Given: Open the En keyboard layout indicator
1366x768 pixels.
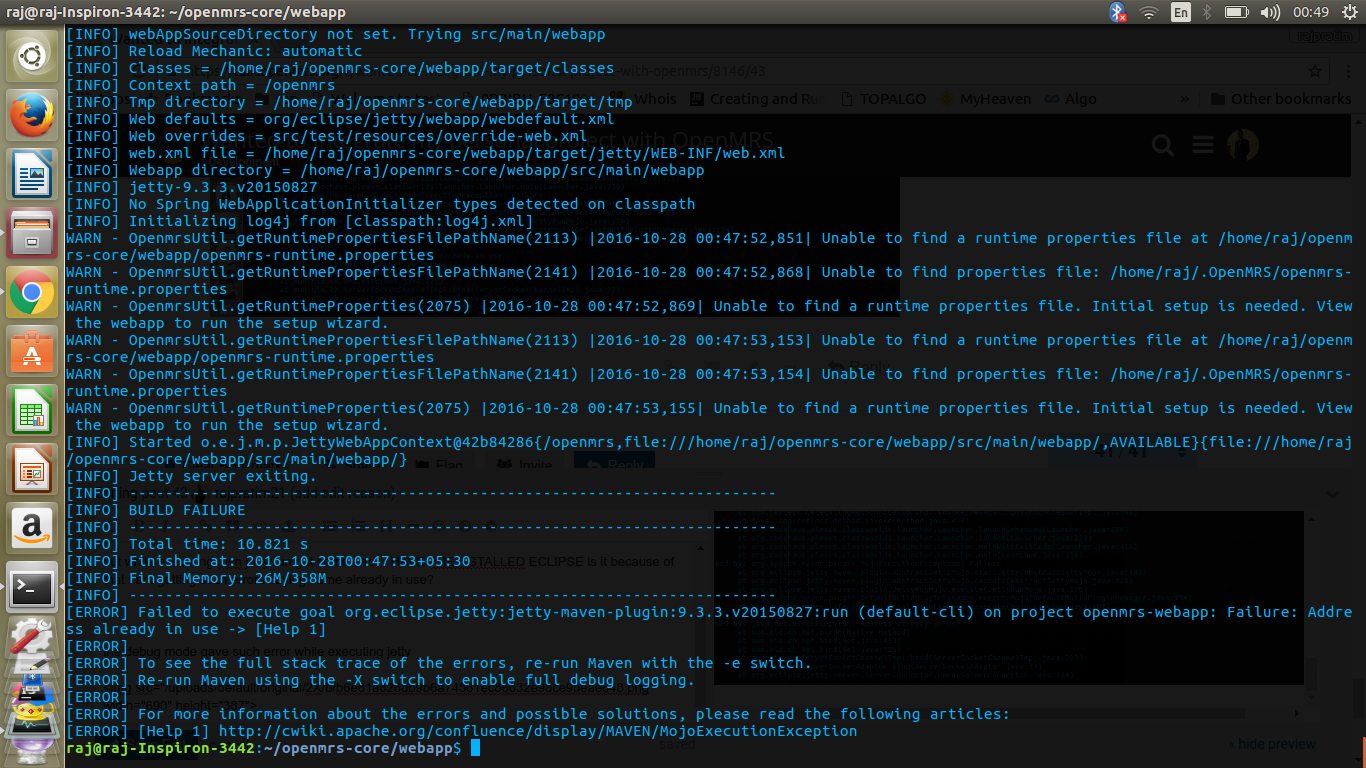Looking at the screenshot, I should [1181, 12].
